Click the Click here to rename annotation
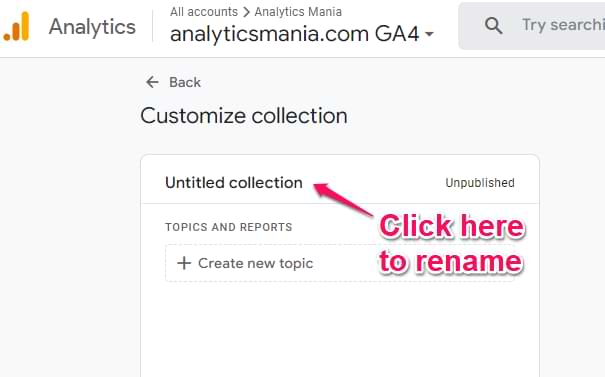The image size is (605, 377). click(x=451, y=244)
